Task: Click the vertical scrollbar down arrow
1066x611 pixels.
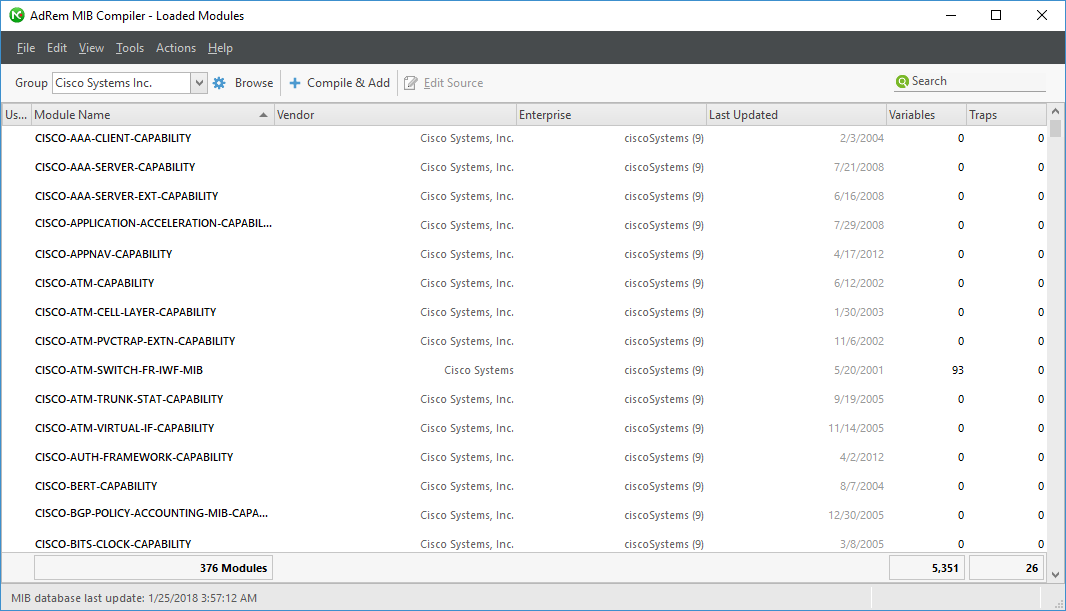Action: (x=1055, y=574)
